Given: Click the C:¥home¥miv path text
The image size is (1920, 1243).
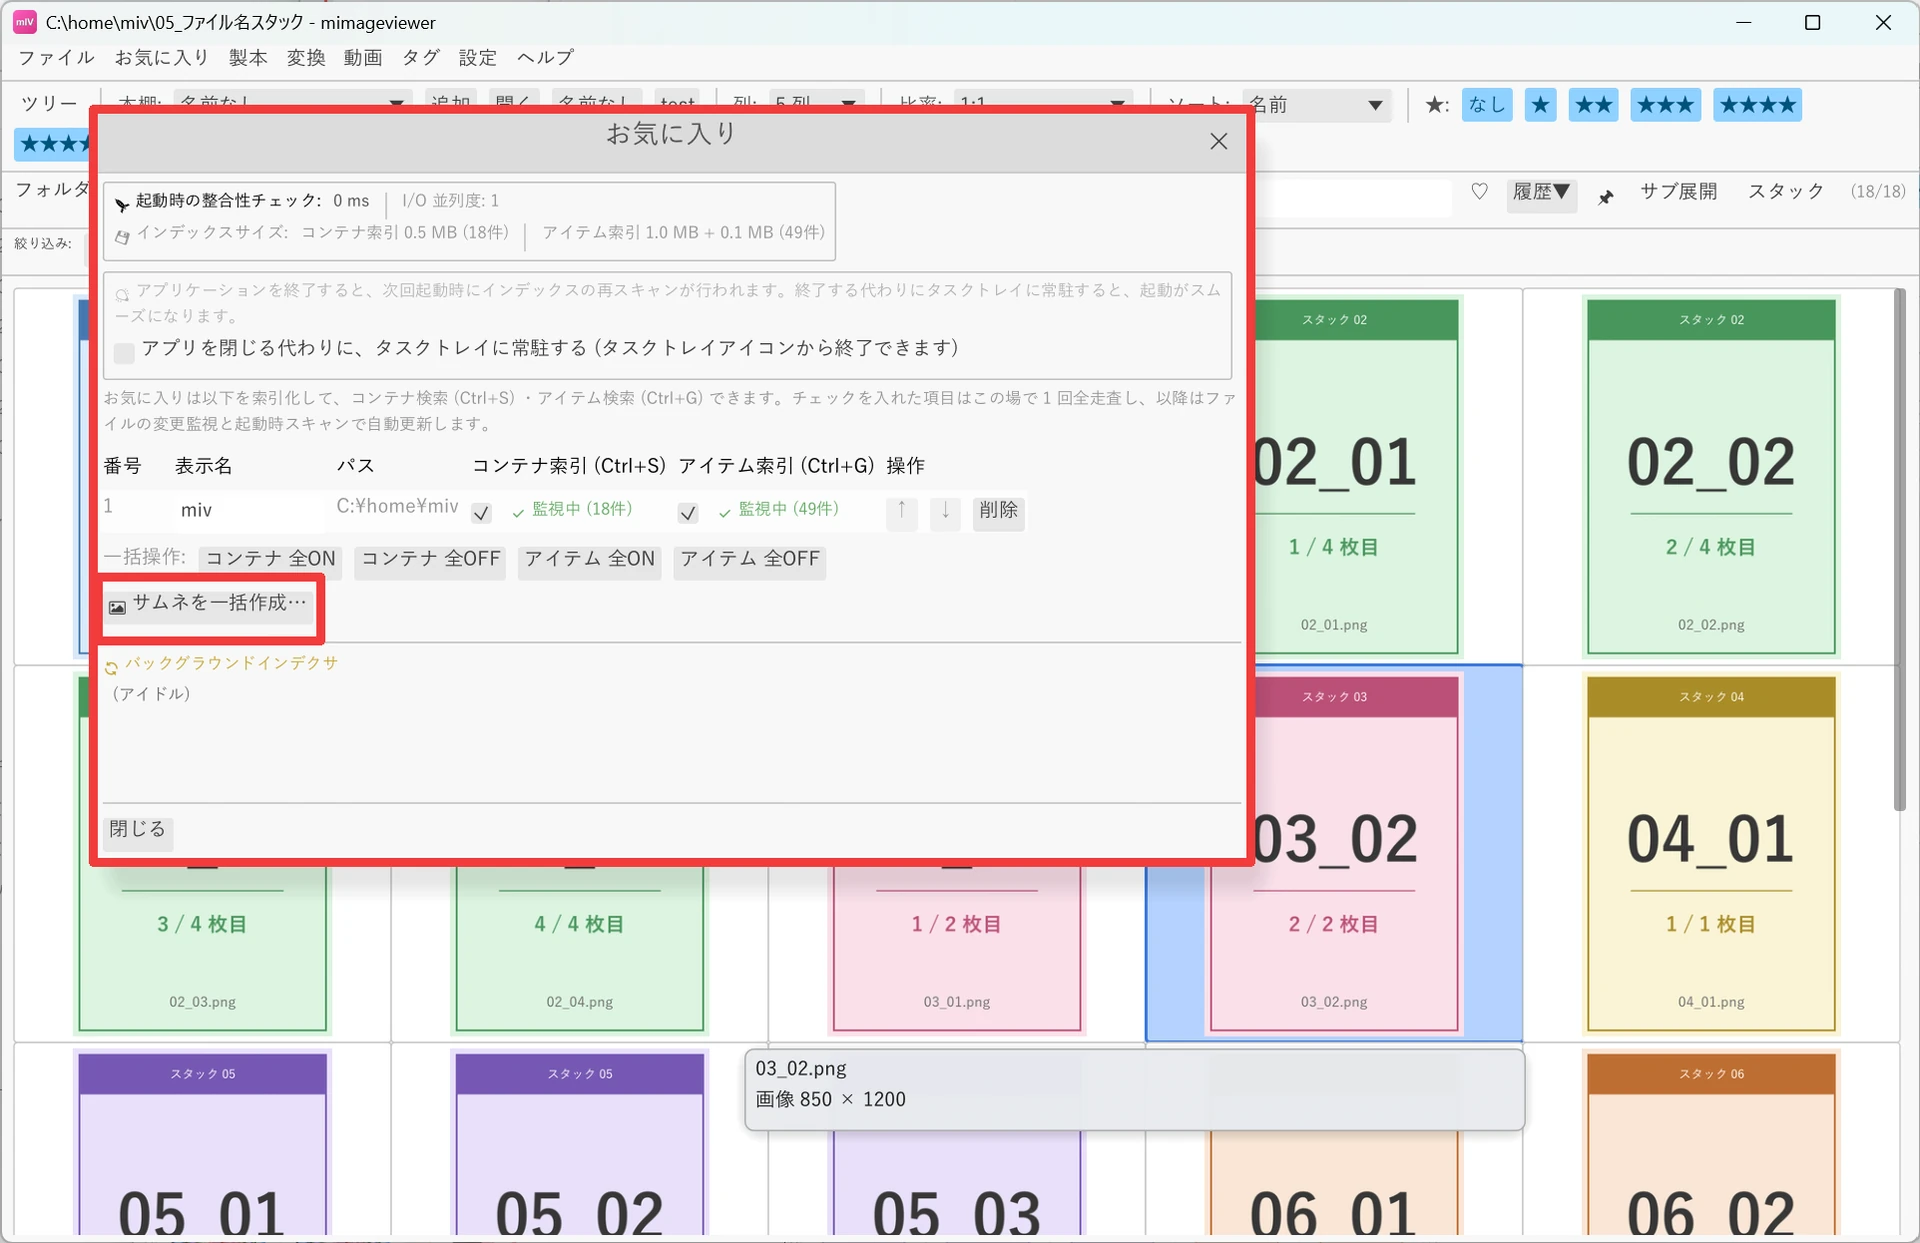Looking at the screenshot, I should pyautogui.click(x=397, y=507).
